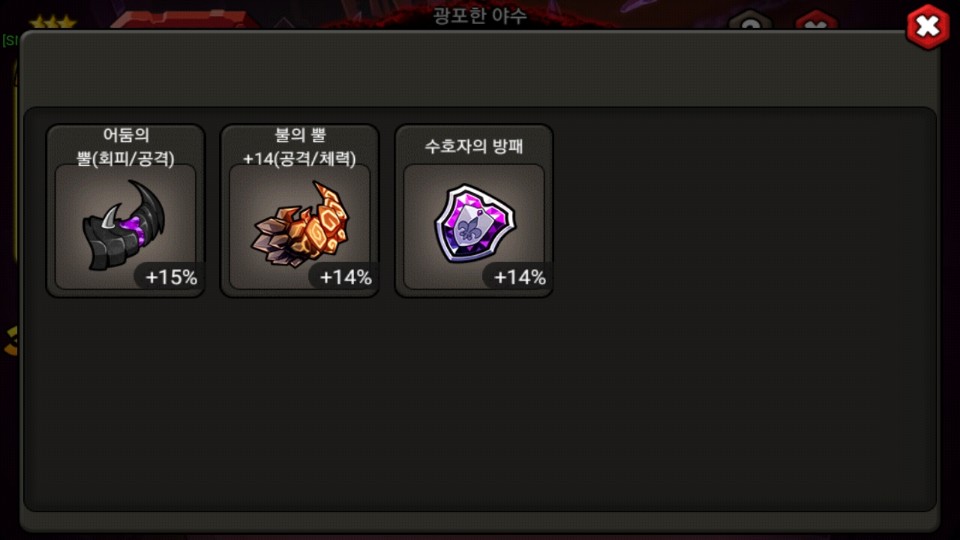Viewport: 960px width, 540px height.
Task: Click the +15% badge on dark horn
Action: coord(171,277)
